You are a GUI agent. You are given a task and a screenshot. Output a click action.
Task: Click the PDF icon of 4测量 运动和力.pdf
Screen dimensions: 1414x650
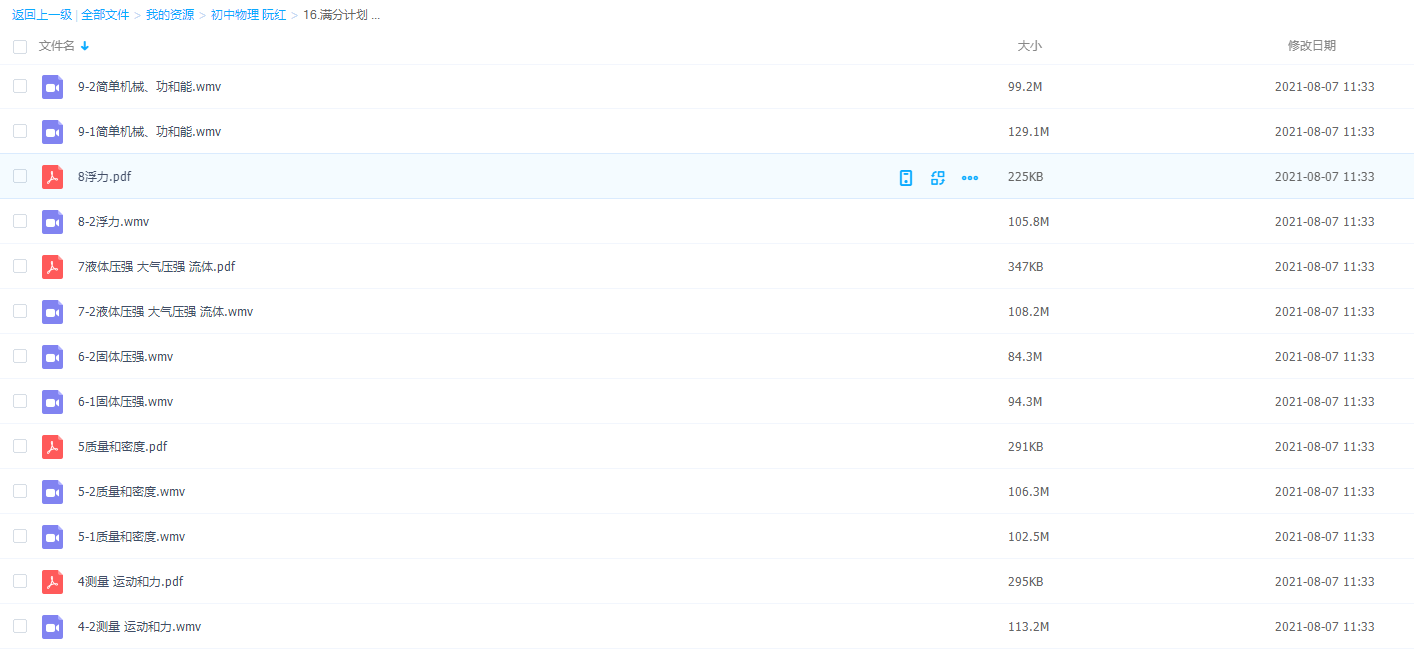(x=52, y=582)
